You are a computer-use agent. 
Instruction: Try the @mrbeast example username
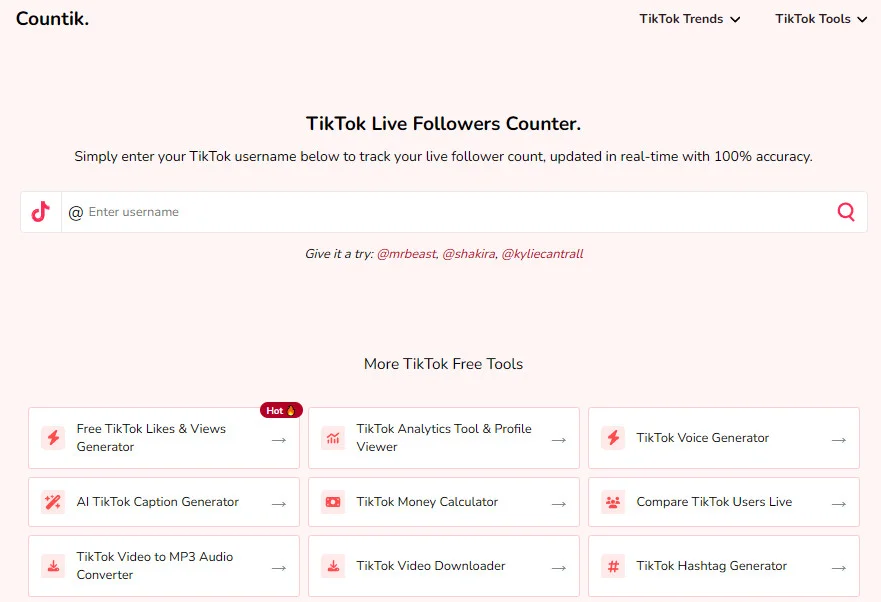(x=407, y=254)
